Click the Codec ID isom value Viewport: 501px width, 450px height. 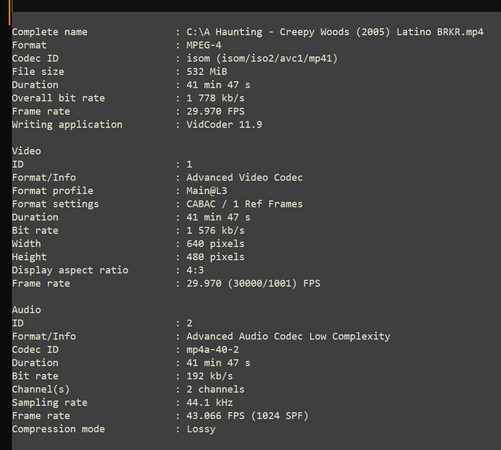[262, 58]
